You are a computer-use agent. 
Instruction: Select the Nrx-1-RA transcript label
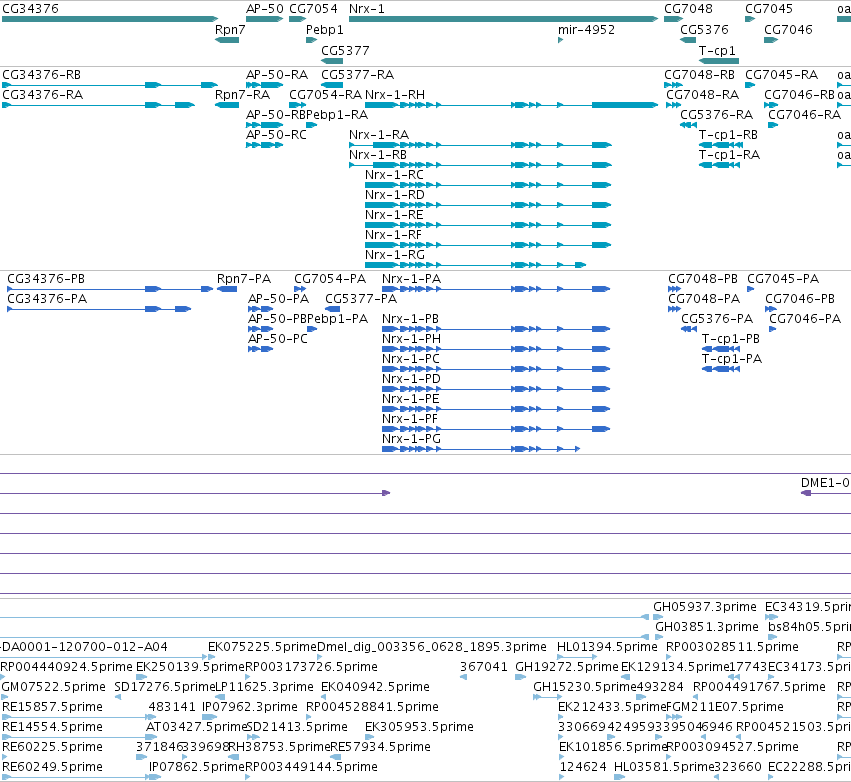click(379, 134)
